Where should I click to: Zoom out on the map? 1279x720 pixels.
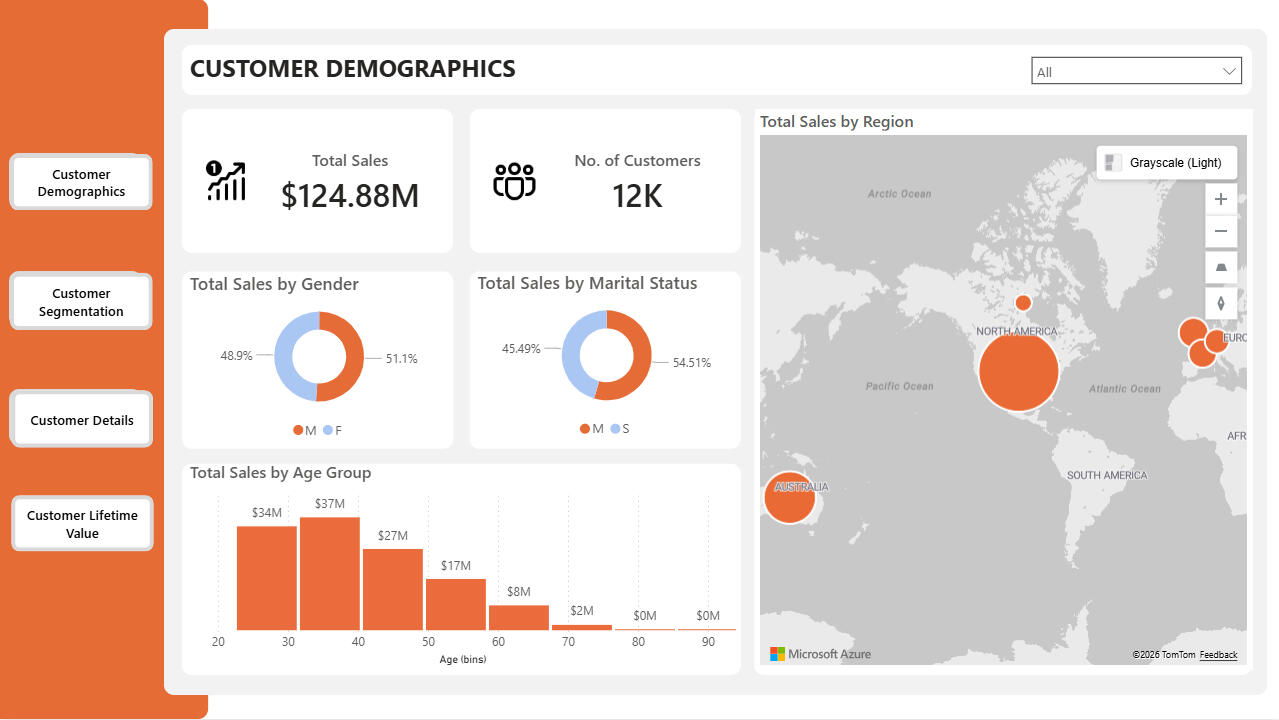[x=1220, y=232]
